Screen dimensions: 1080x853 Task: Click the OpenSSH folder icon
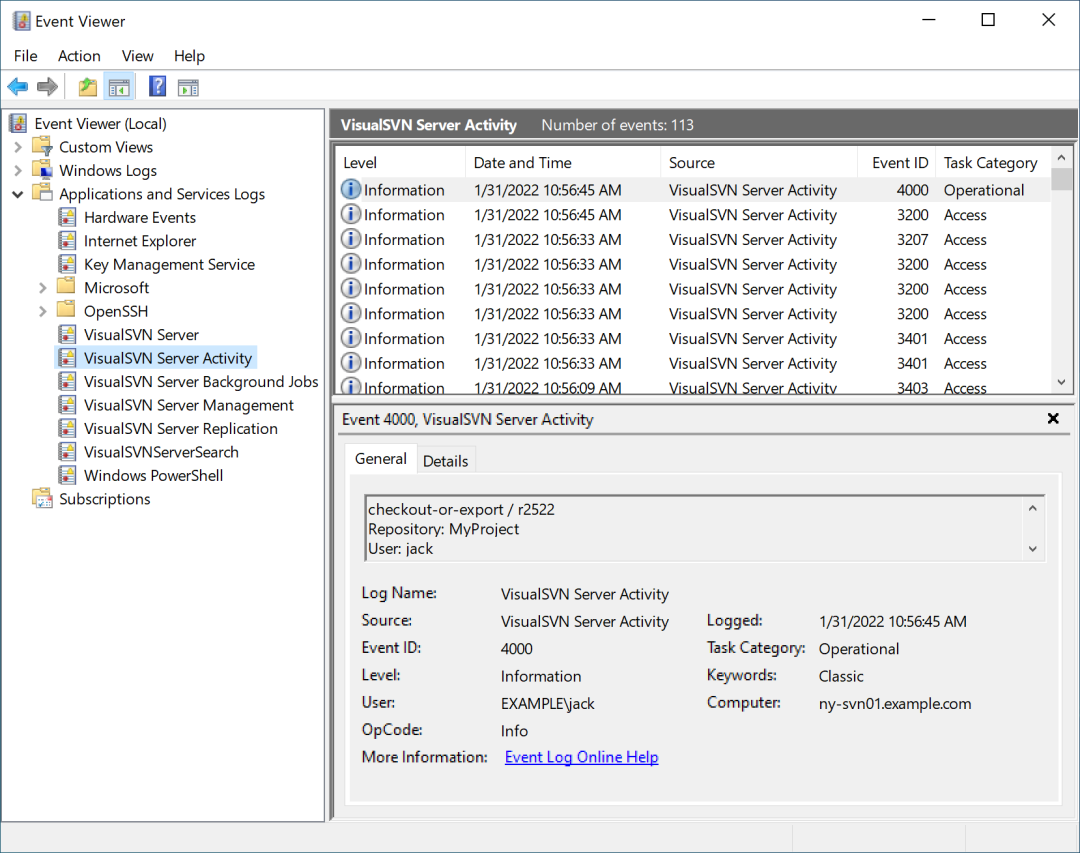tap(67, 310)
